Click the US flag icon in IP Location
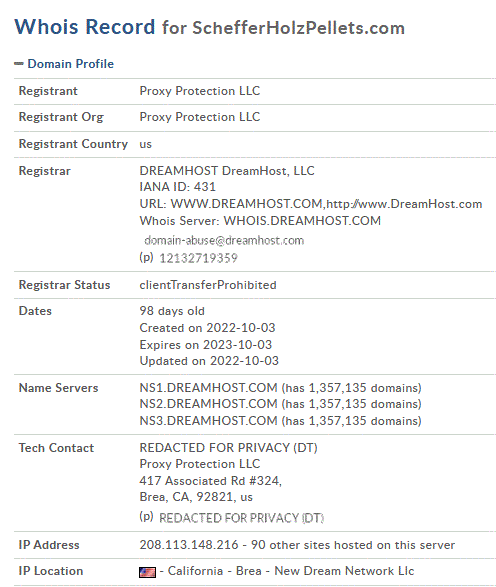 pyautogui.click(x=147, y=572)
